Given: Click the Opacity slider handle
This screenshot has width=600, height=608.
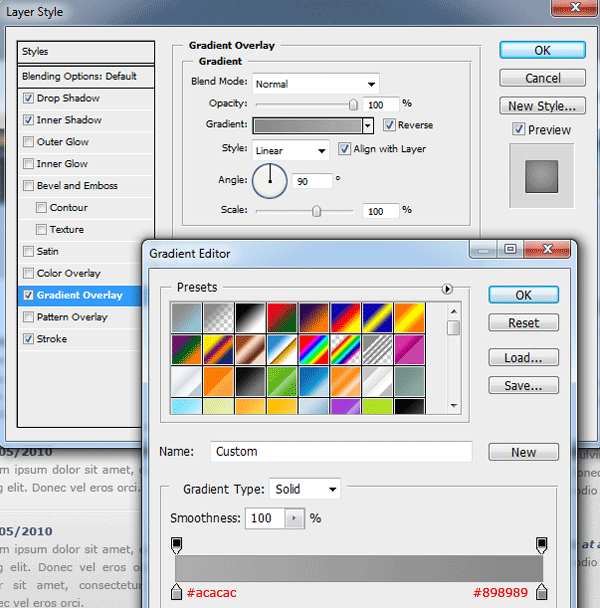Looking at the screenshot, I should (x=353, y=104).
